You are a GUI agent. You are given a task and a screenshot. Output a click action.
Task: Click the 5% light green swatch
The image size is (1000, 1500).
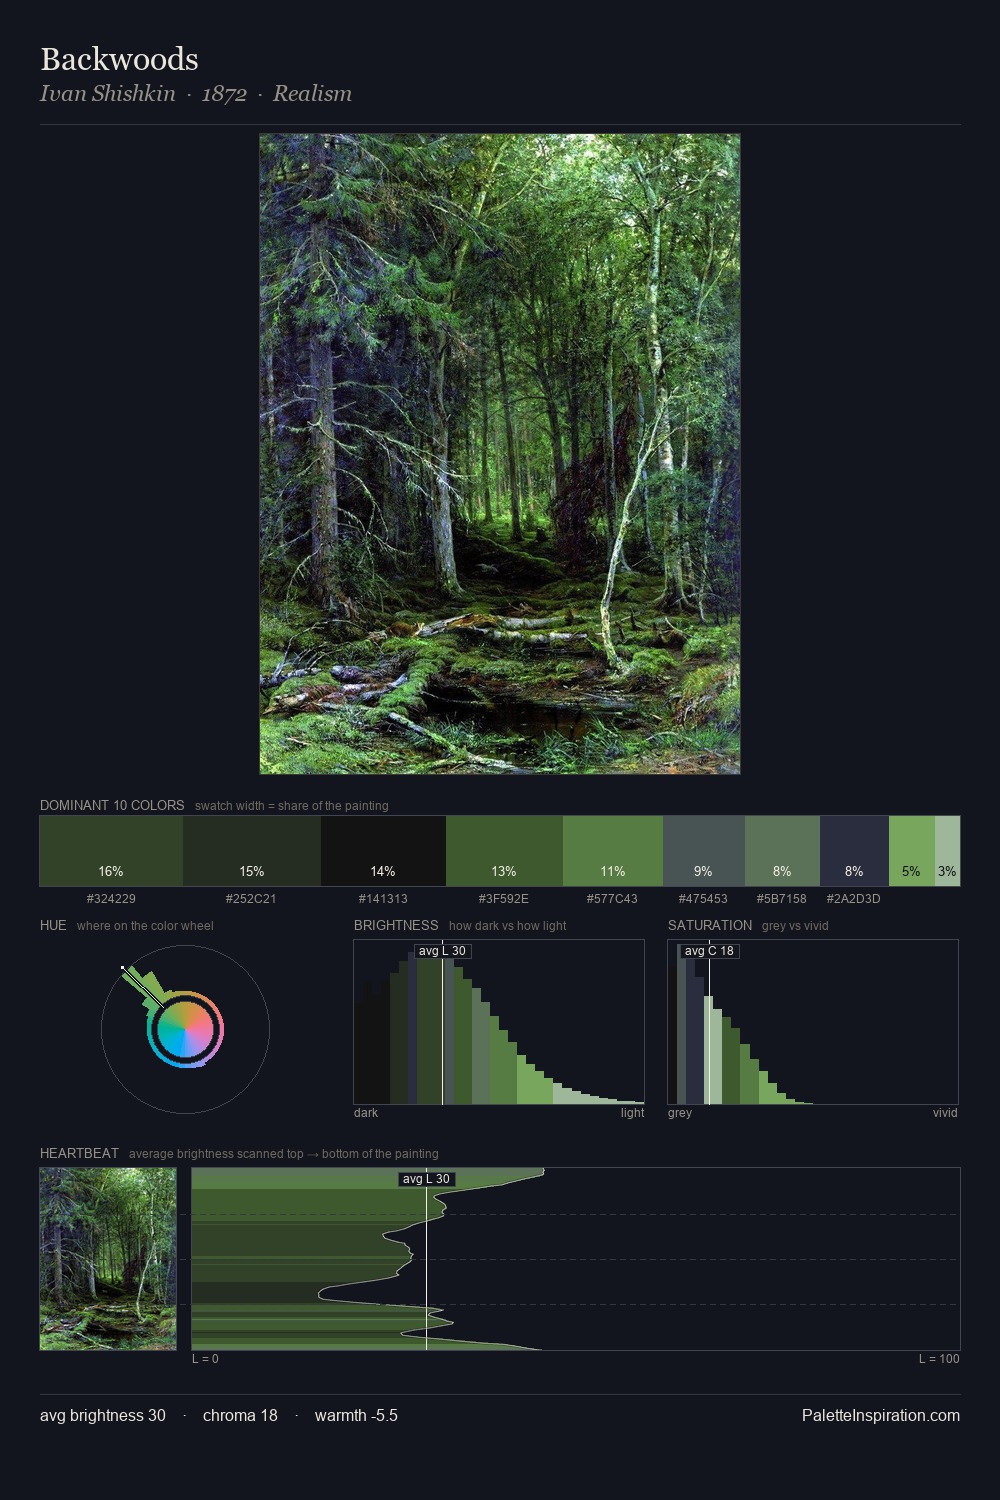click(912, 851)
